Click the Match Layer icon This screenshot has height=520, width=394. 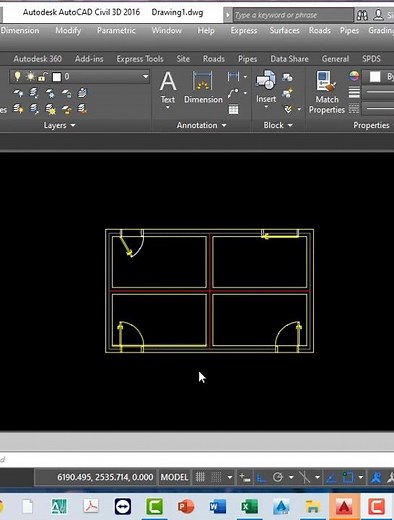[x=82, y=109]
